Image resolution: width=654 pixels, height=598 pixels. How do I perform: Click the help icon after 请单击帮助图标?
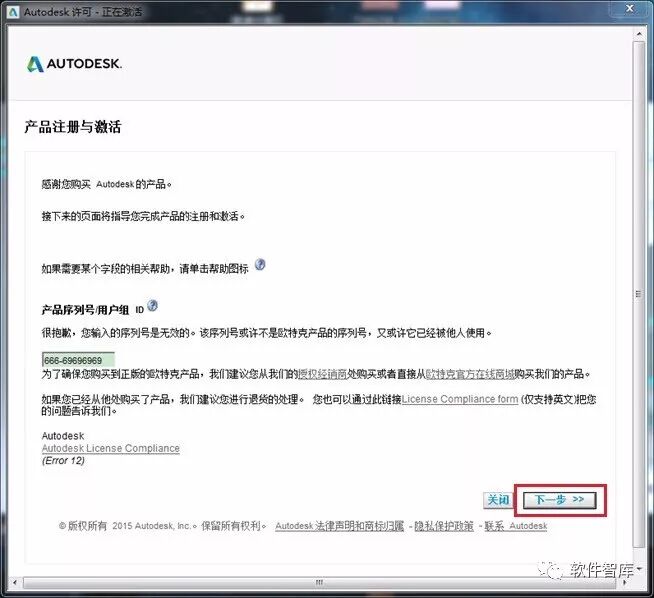(x=260, y=264)
